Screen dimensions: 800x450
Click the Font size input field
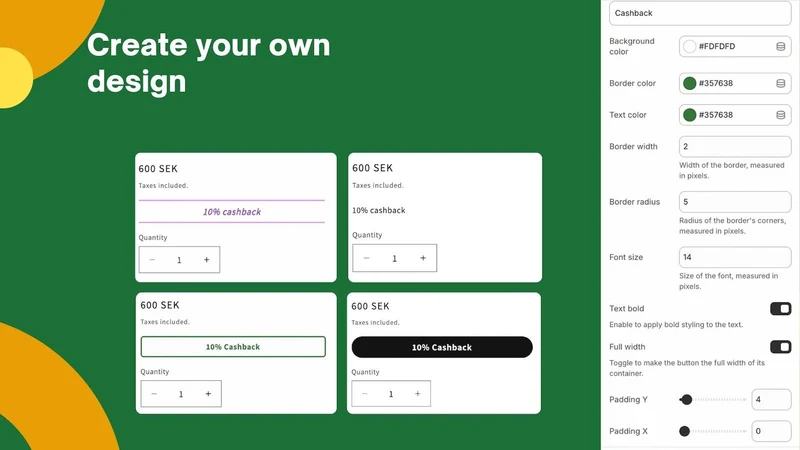tap(735, 257)
